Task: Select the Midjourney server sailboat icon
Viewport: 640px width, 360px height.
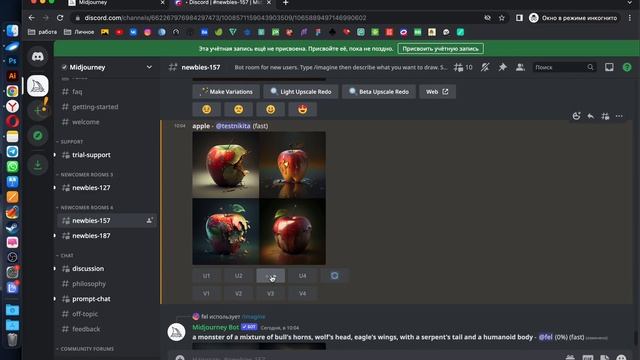Action: pos(38,86)
